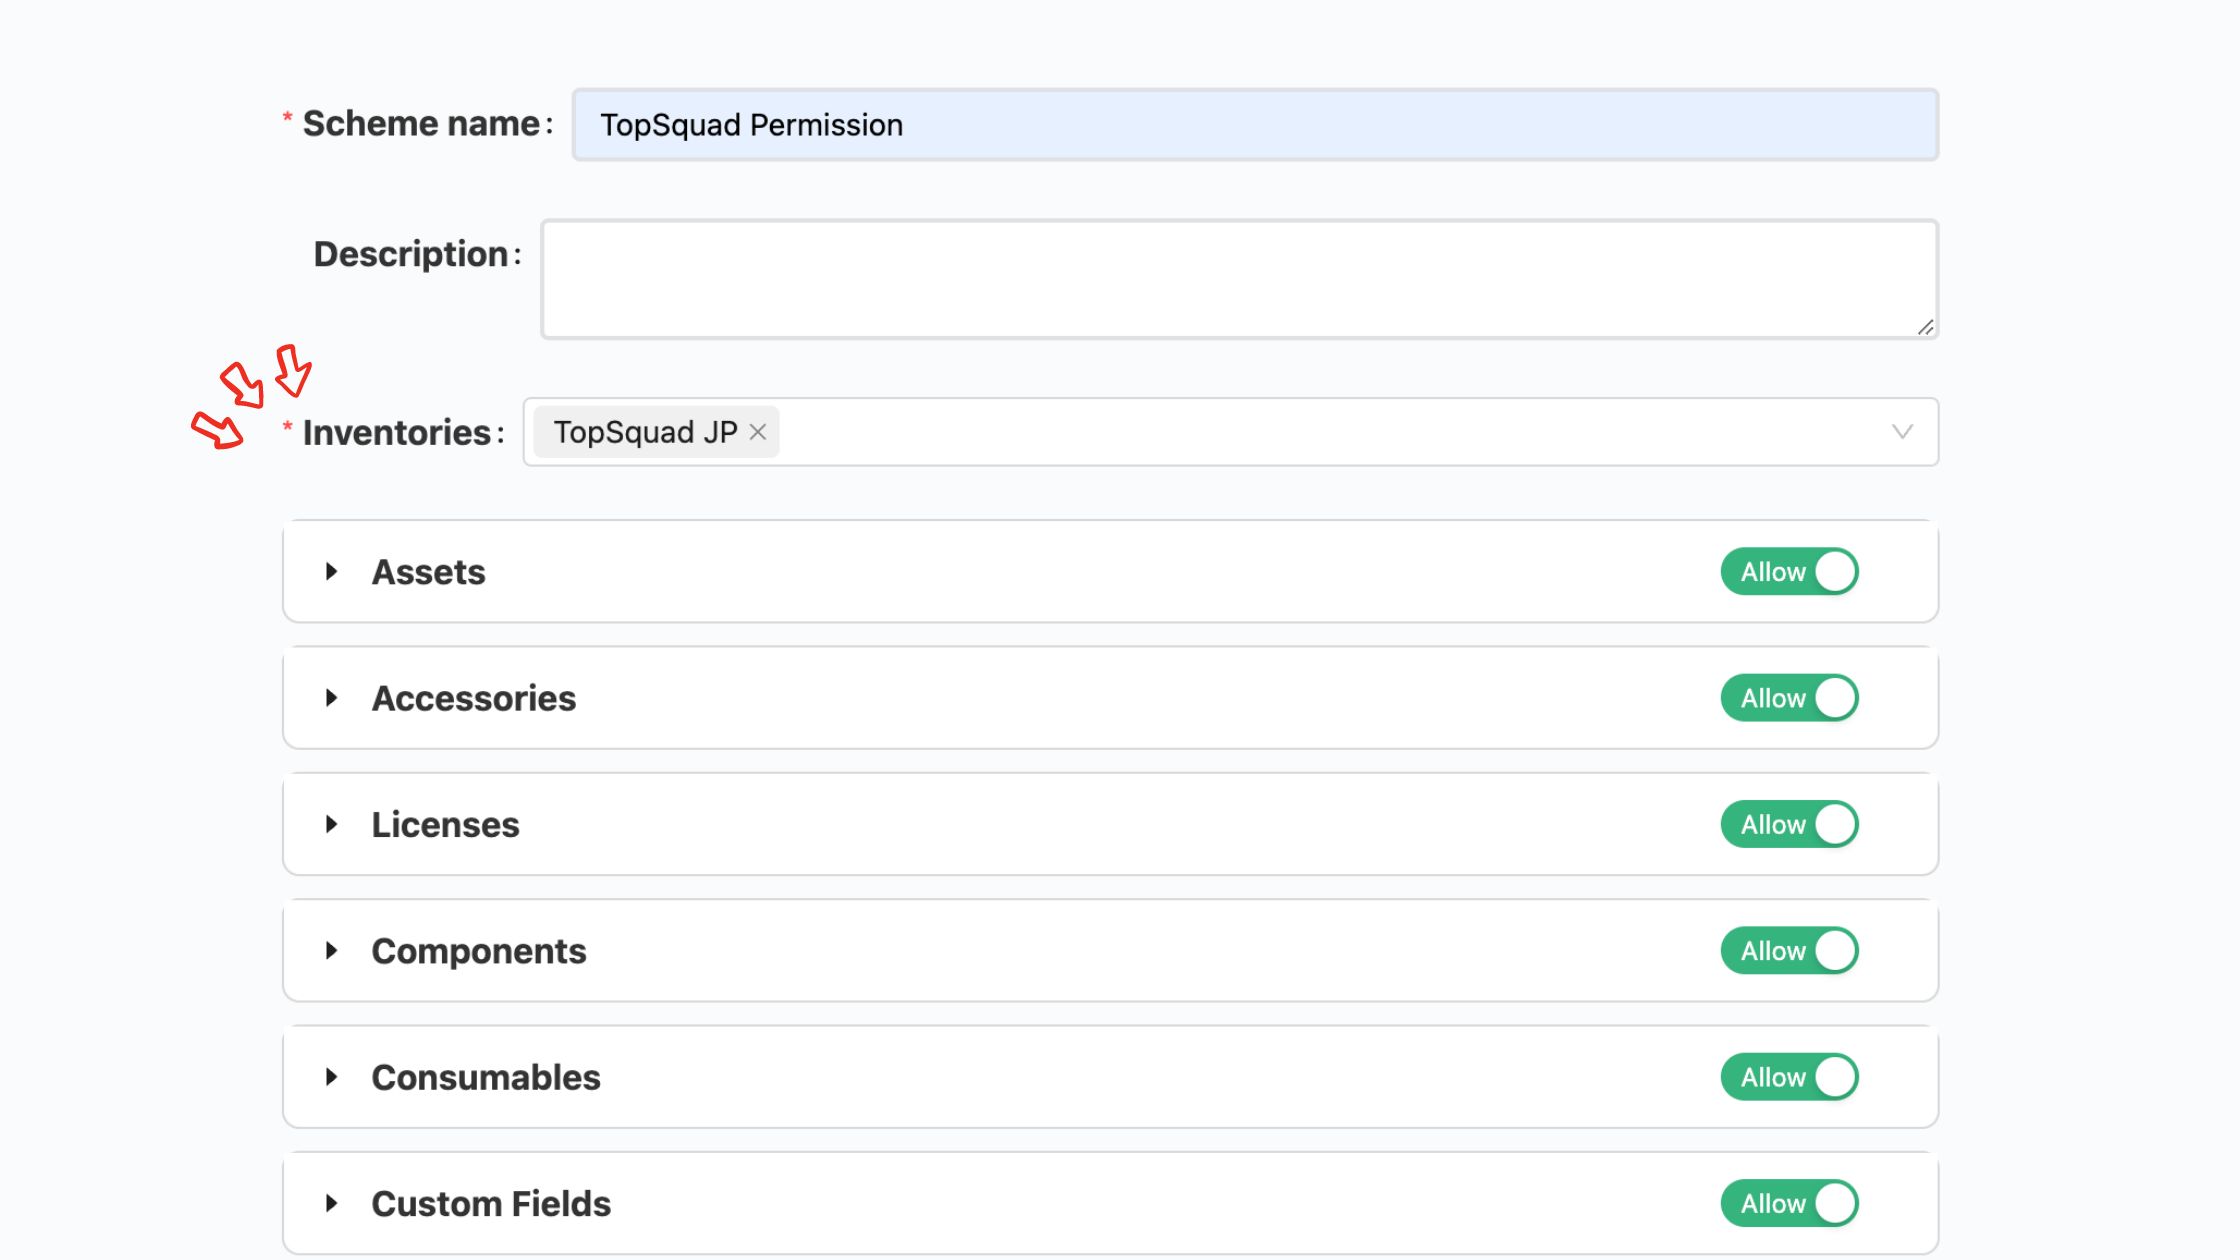The image size is (2240, 1260).
Task: Click the Custom Fields panel title
Action: [491, 1203]
